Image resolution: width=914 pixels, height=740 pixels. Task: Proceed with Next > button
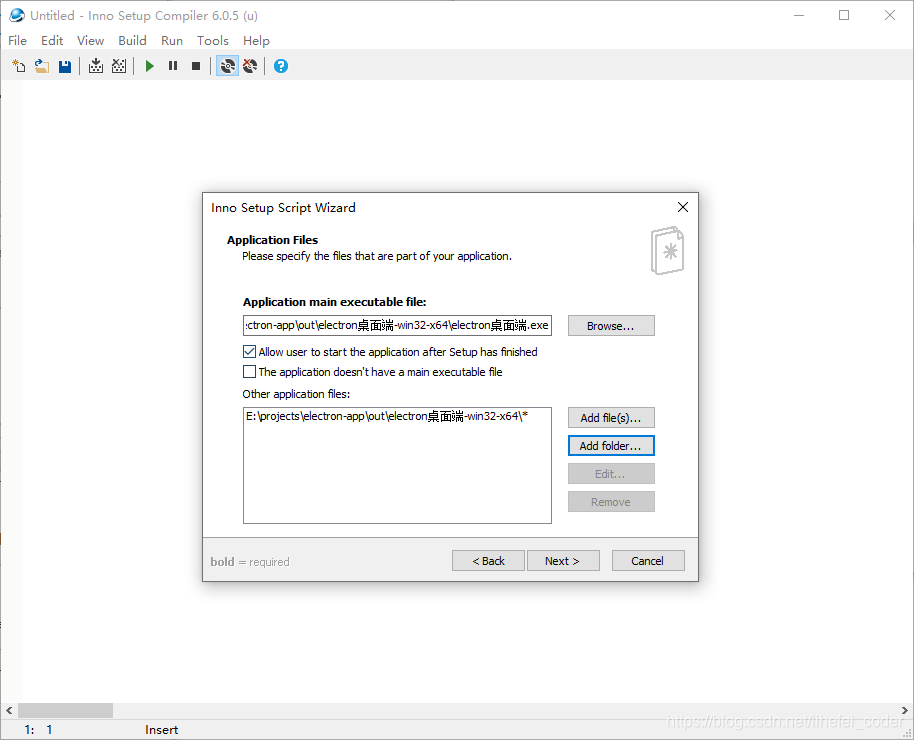(x=563, y=560)
